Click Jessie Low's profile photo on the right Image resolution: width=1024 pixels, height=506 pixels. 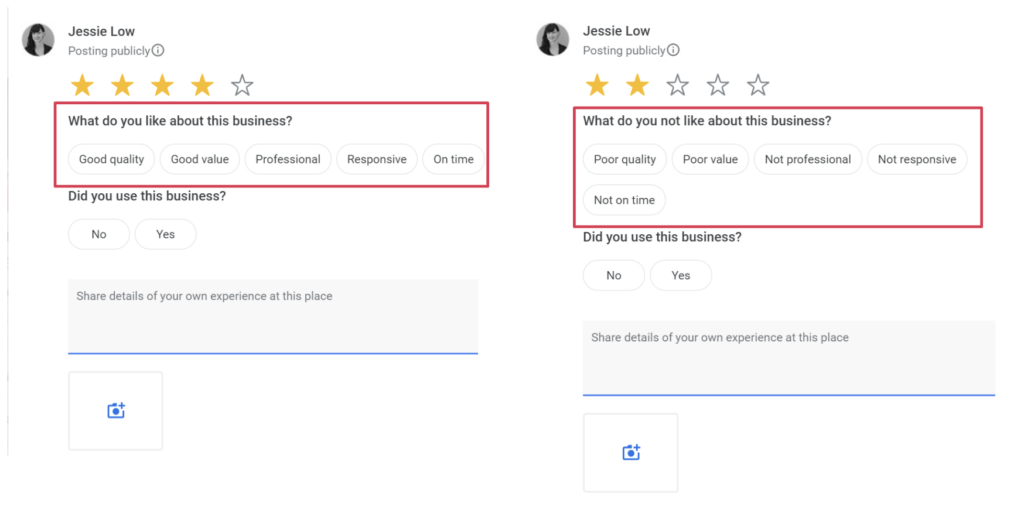click(x=553, y=40)
